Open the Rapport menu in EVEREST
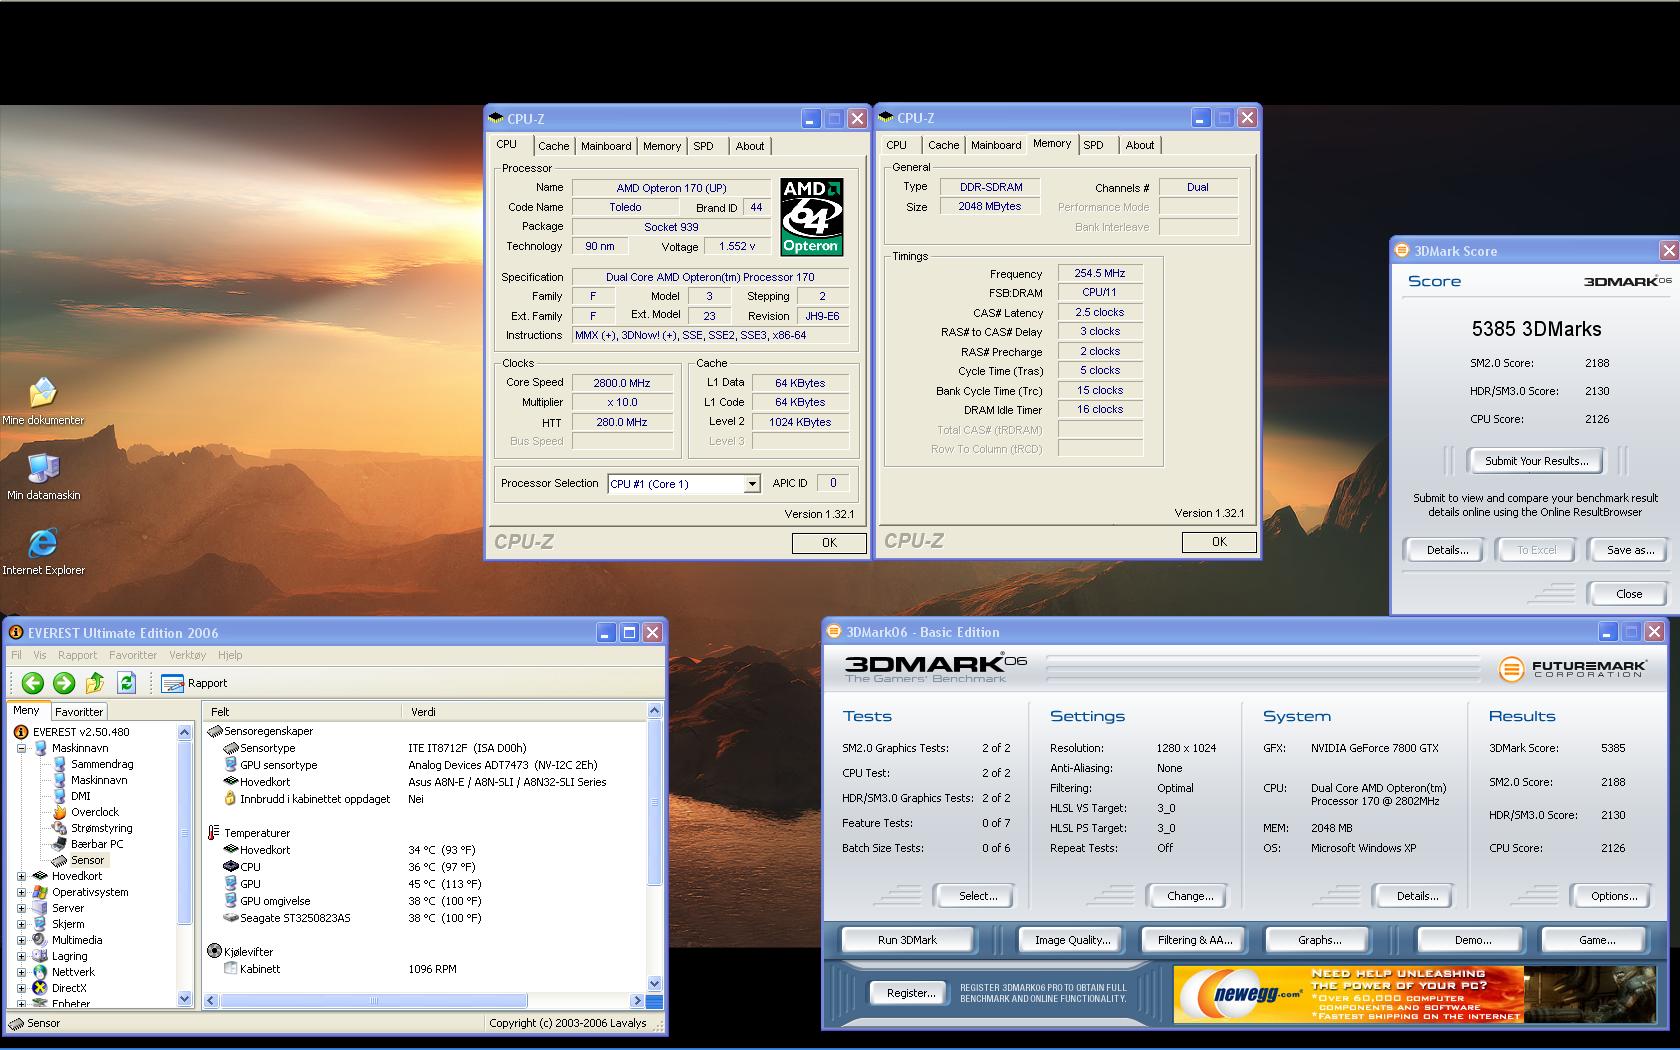The width and height of the screenshot is (1680, 1050). 78,655
